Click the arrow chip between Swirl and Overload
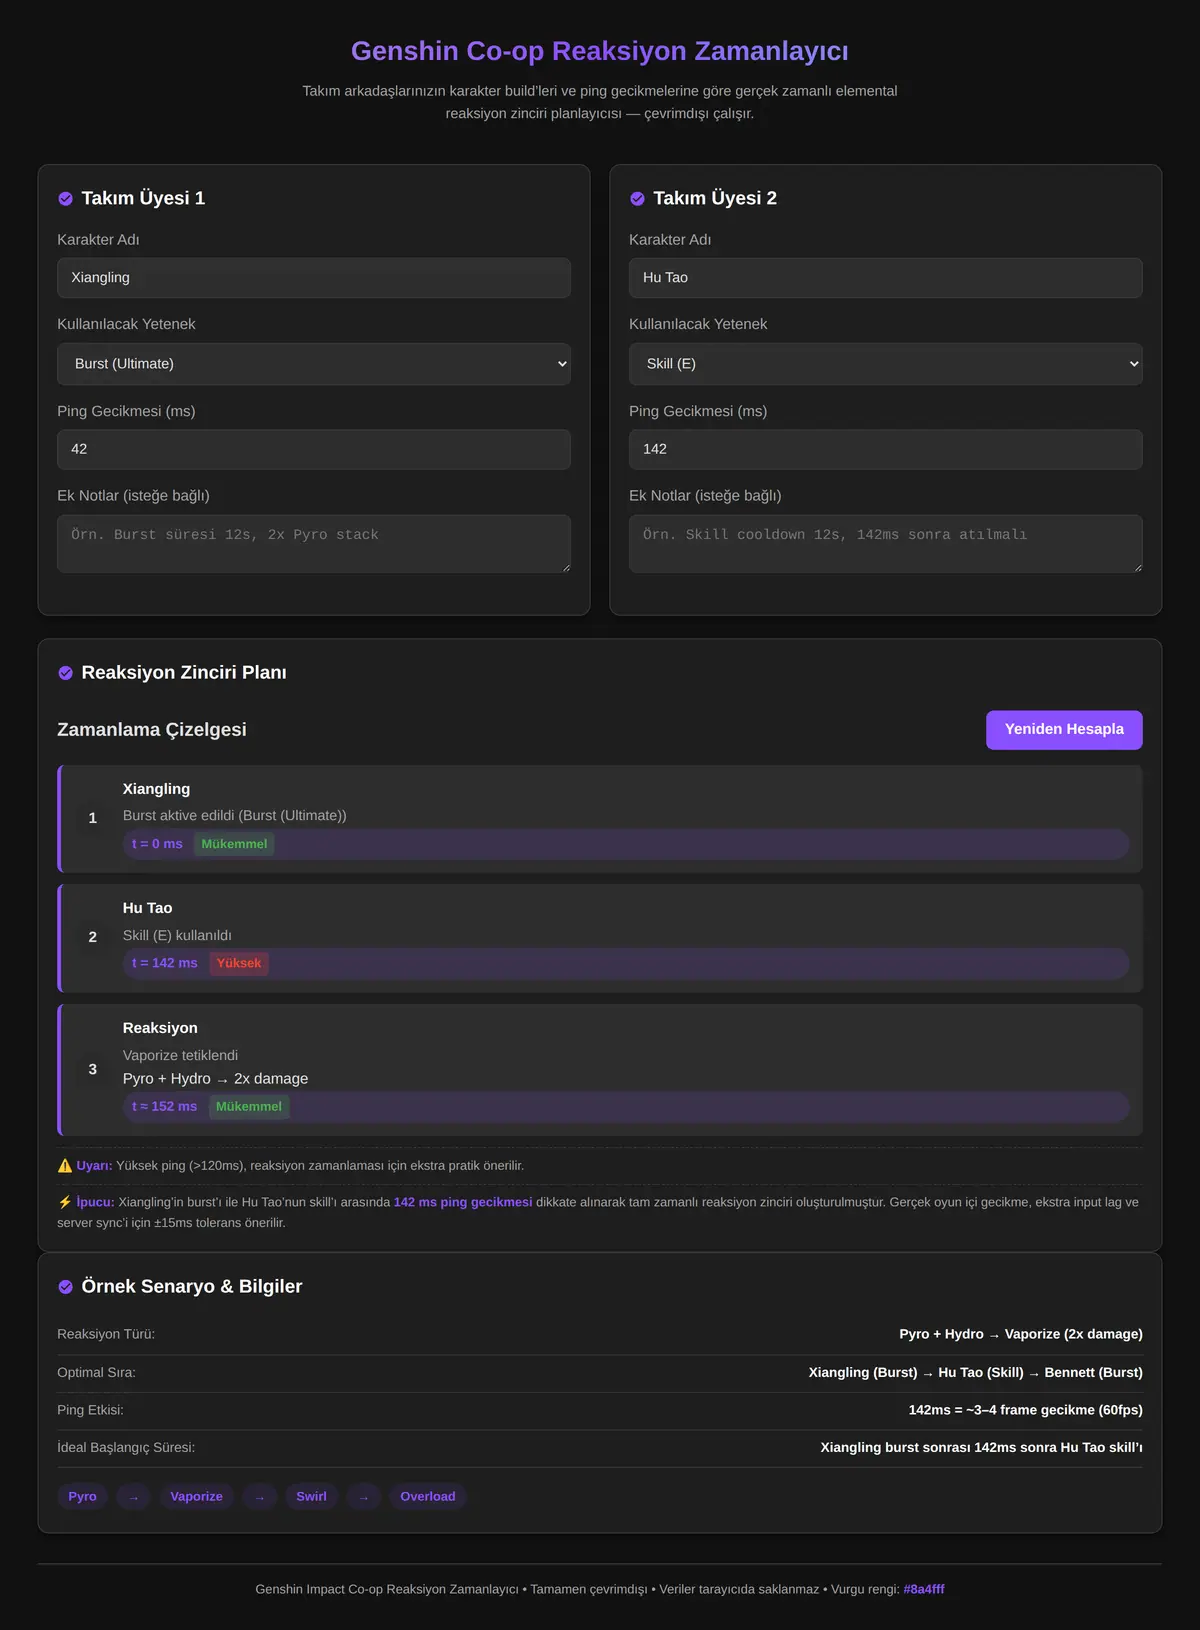Screen dimensions: 1200x1630 pos(363,1497)
